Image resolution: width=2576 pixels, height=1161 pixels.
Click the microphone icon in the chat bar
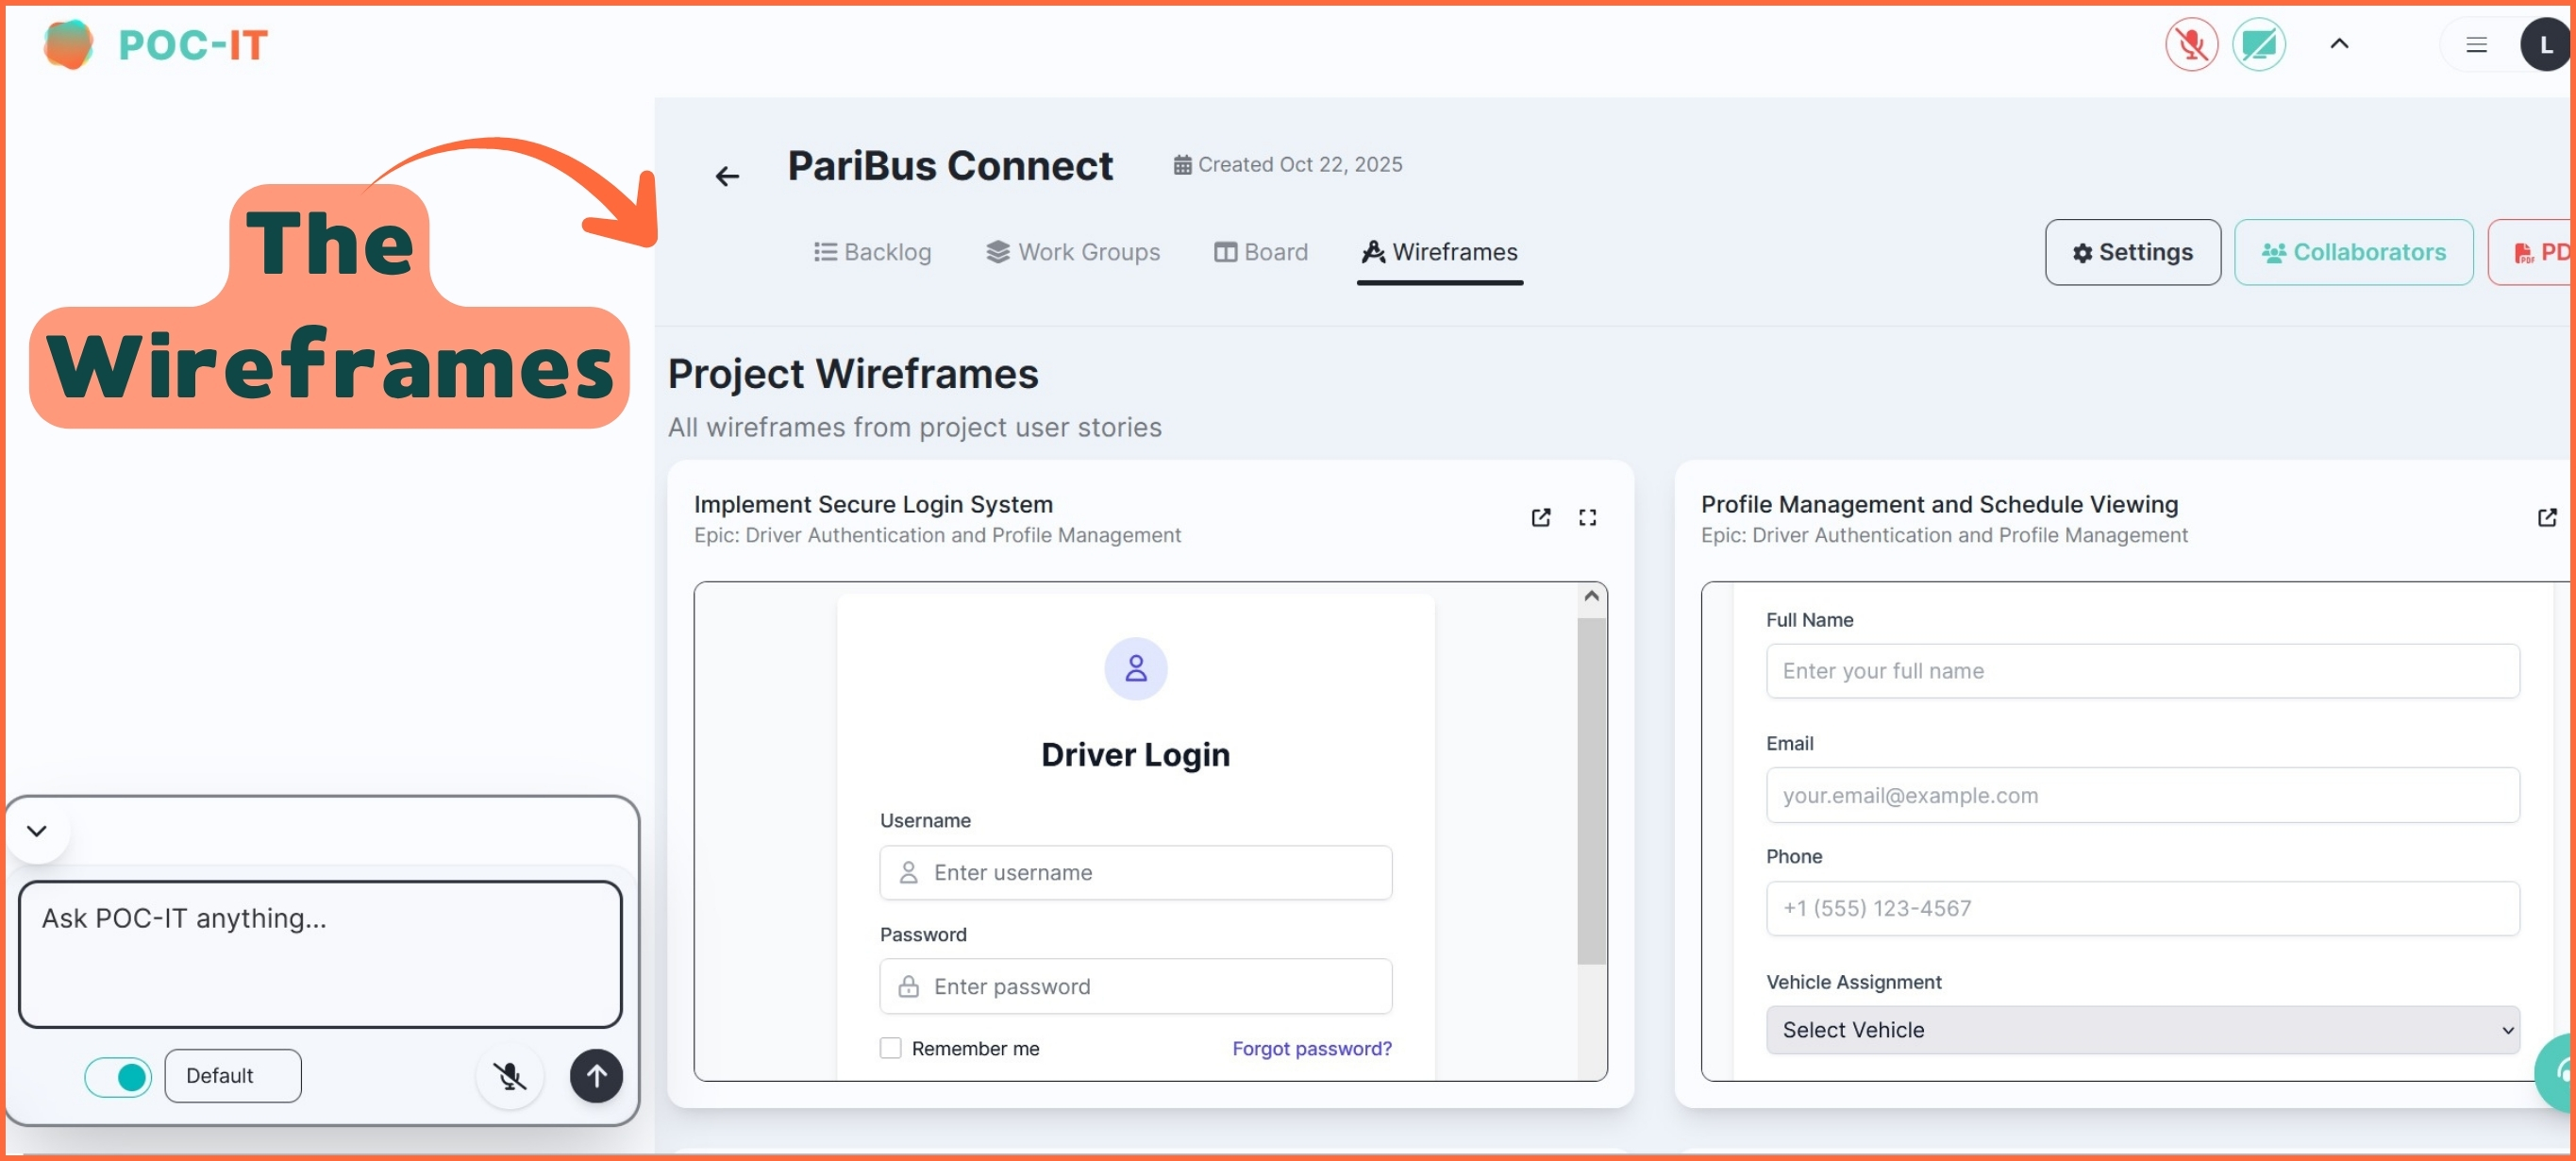pos(510,1076)
